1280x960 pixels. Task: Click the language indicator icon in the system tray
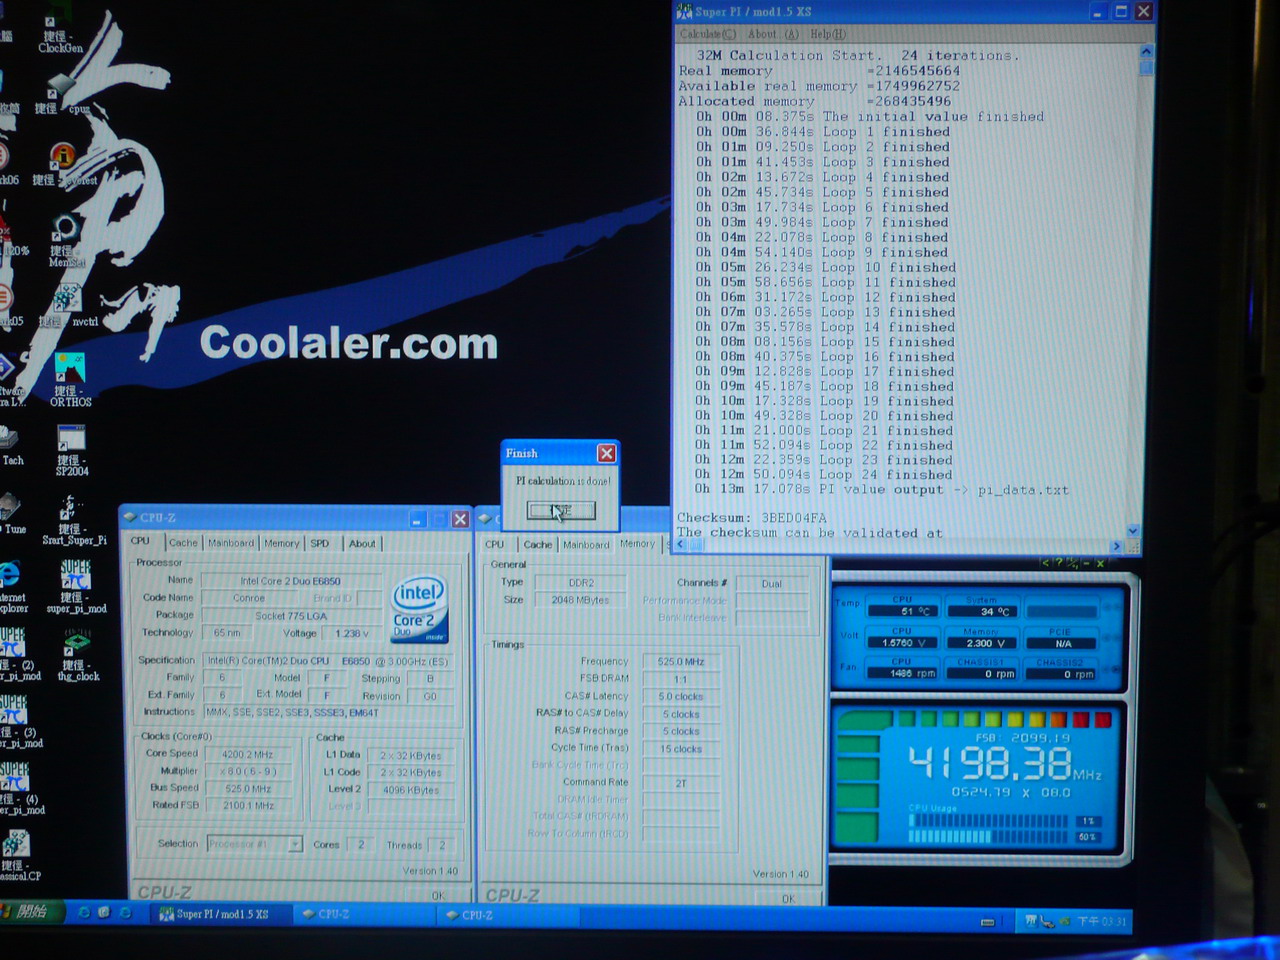pyautogui.click(x=1031, y=921)
